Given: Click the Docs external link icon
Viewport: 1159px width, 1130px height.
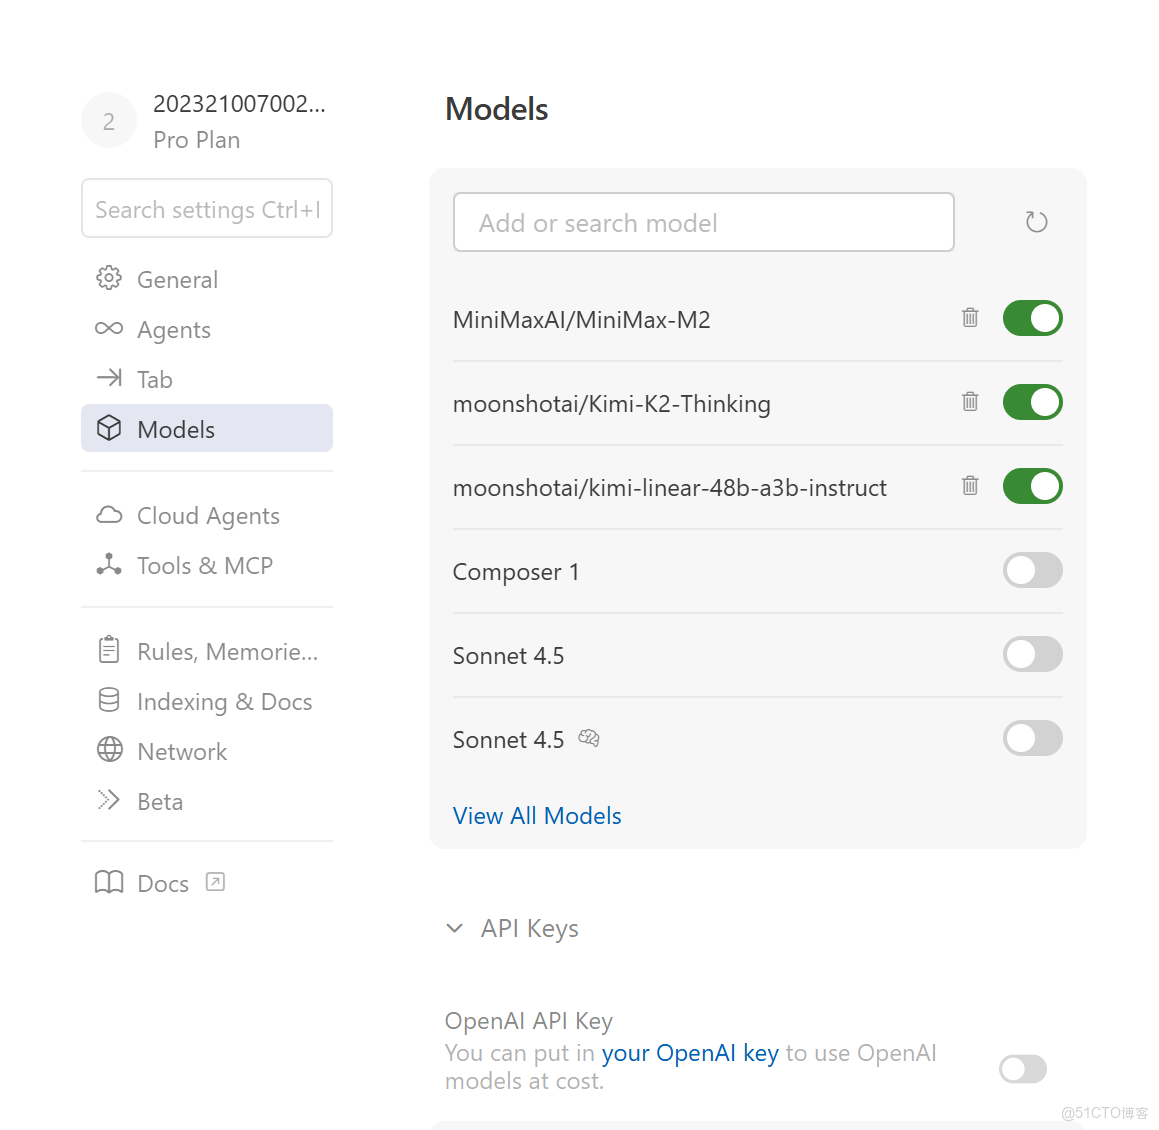Looking at the screenshot, I should 215,882.
